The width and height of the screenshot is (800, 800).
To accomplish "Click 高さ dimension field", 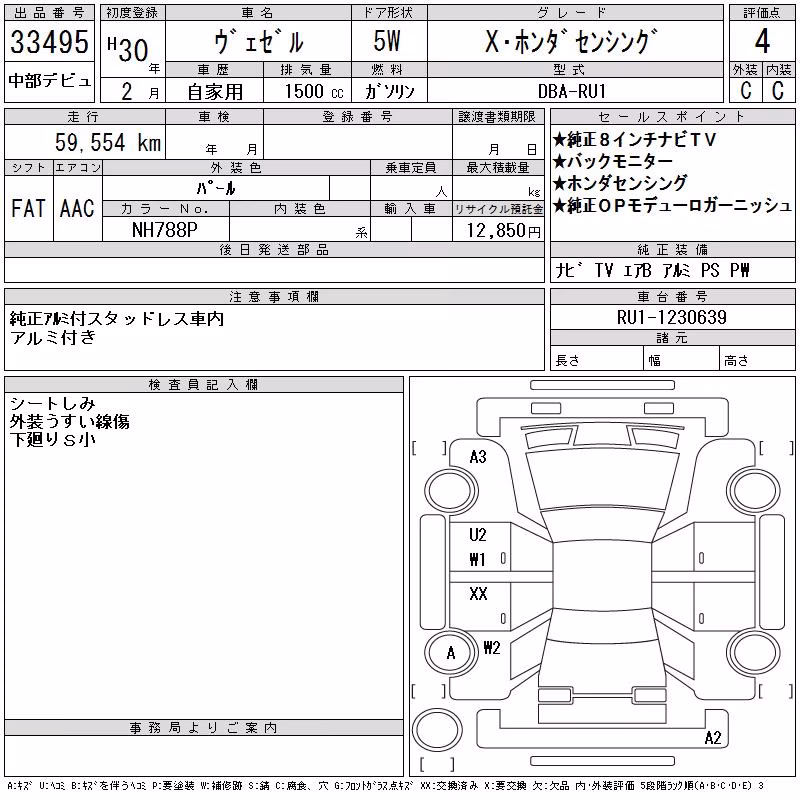I will pos(757,360).
